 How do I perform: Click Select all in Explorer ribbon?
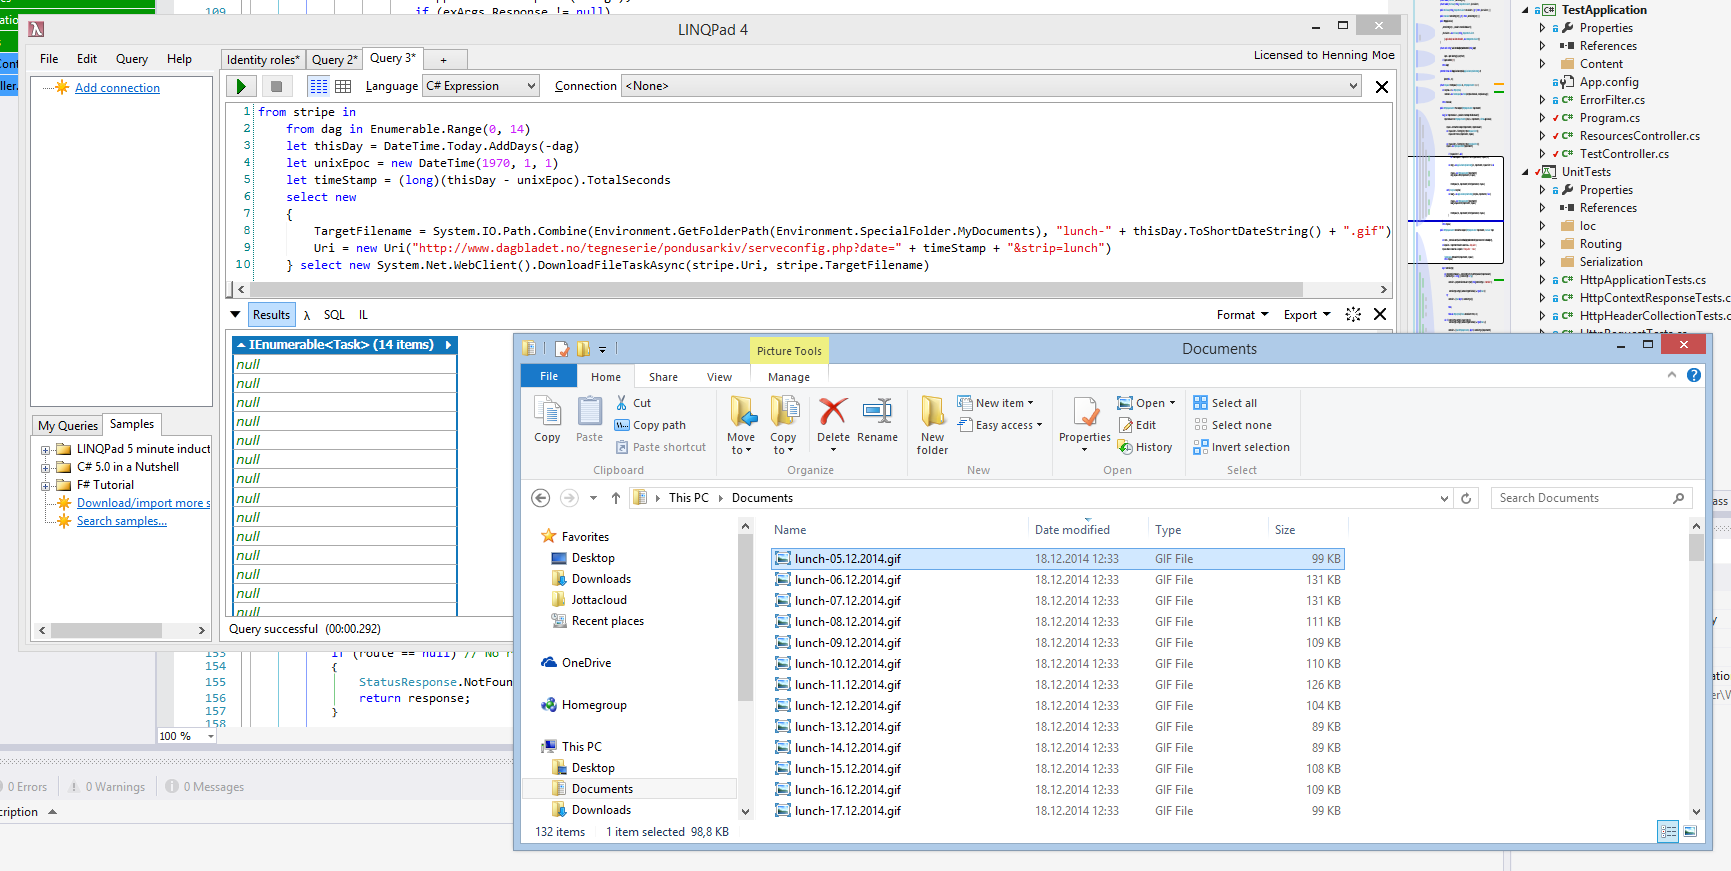point(1225,403)
